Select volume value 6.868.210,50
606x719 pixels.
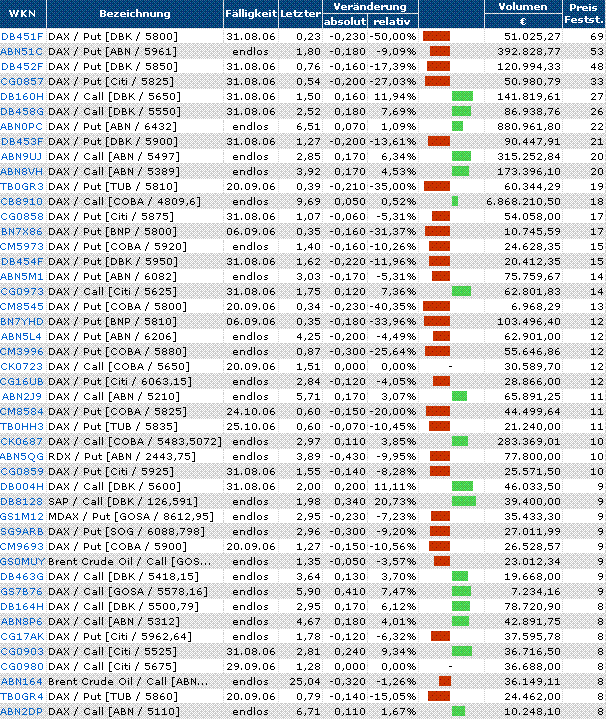(x=523, y=201)
